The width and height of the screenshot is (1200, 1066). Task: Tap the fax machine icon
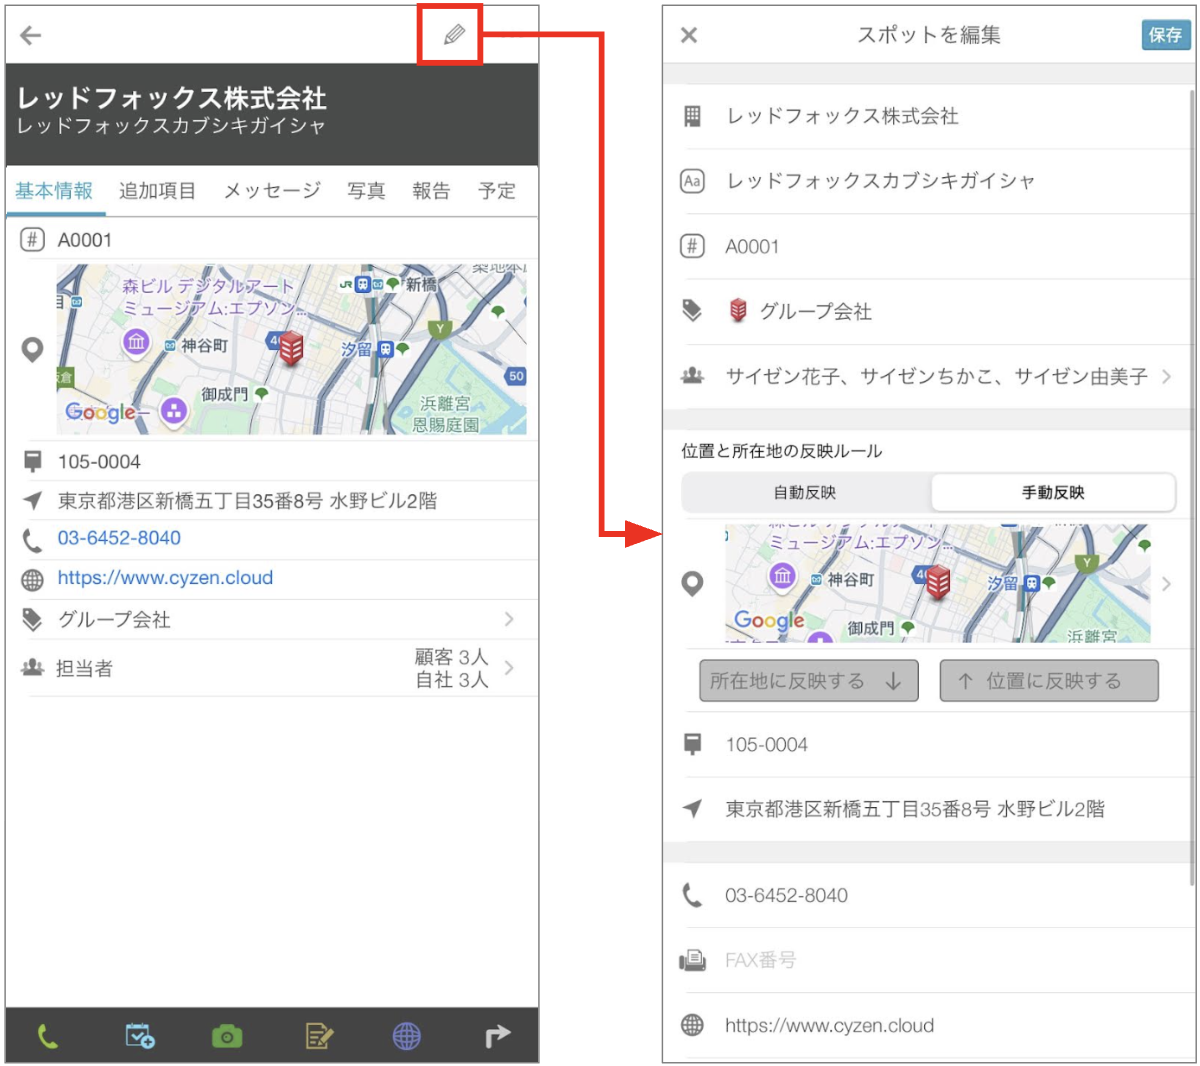[x=692, y=960]
